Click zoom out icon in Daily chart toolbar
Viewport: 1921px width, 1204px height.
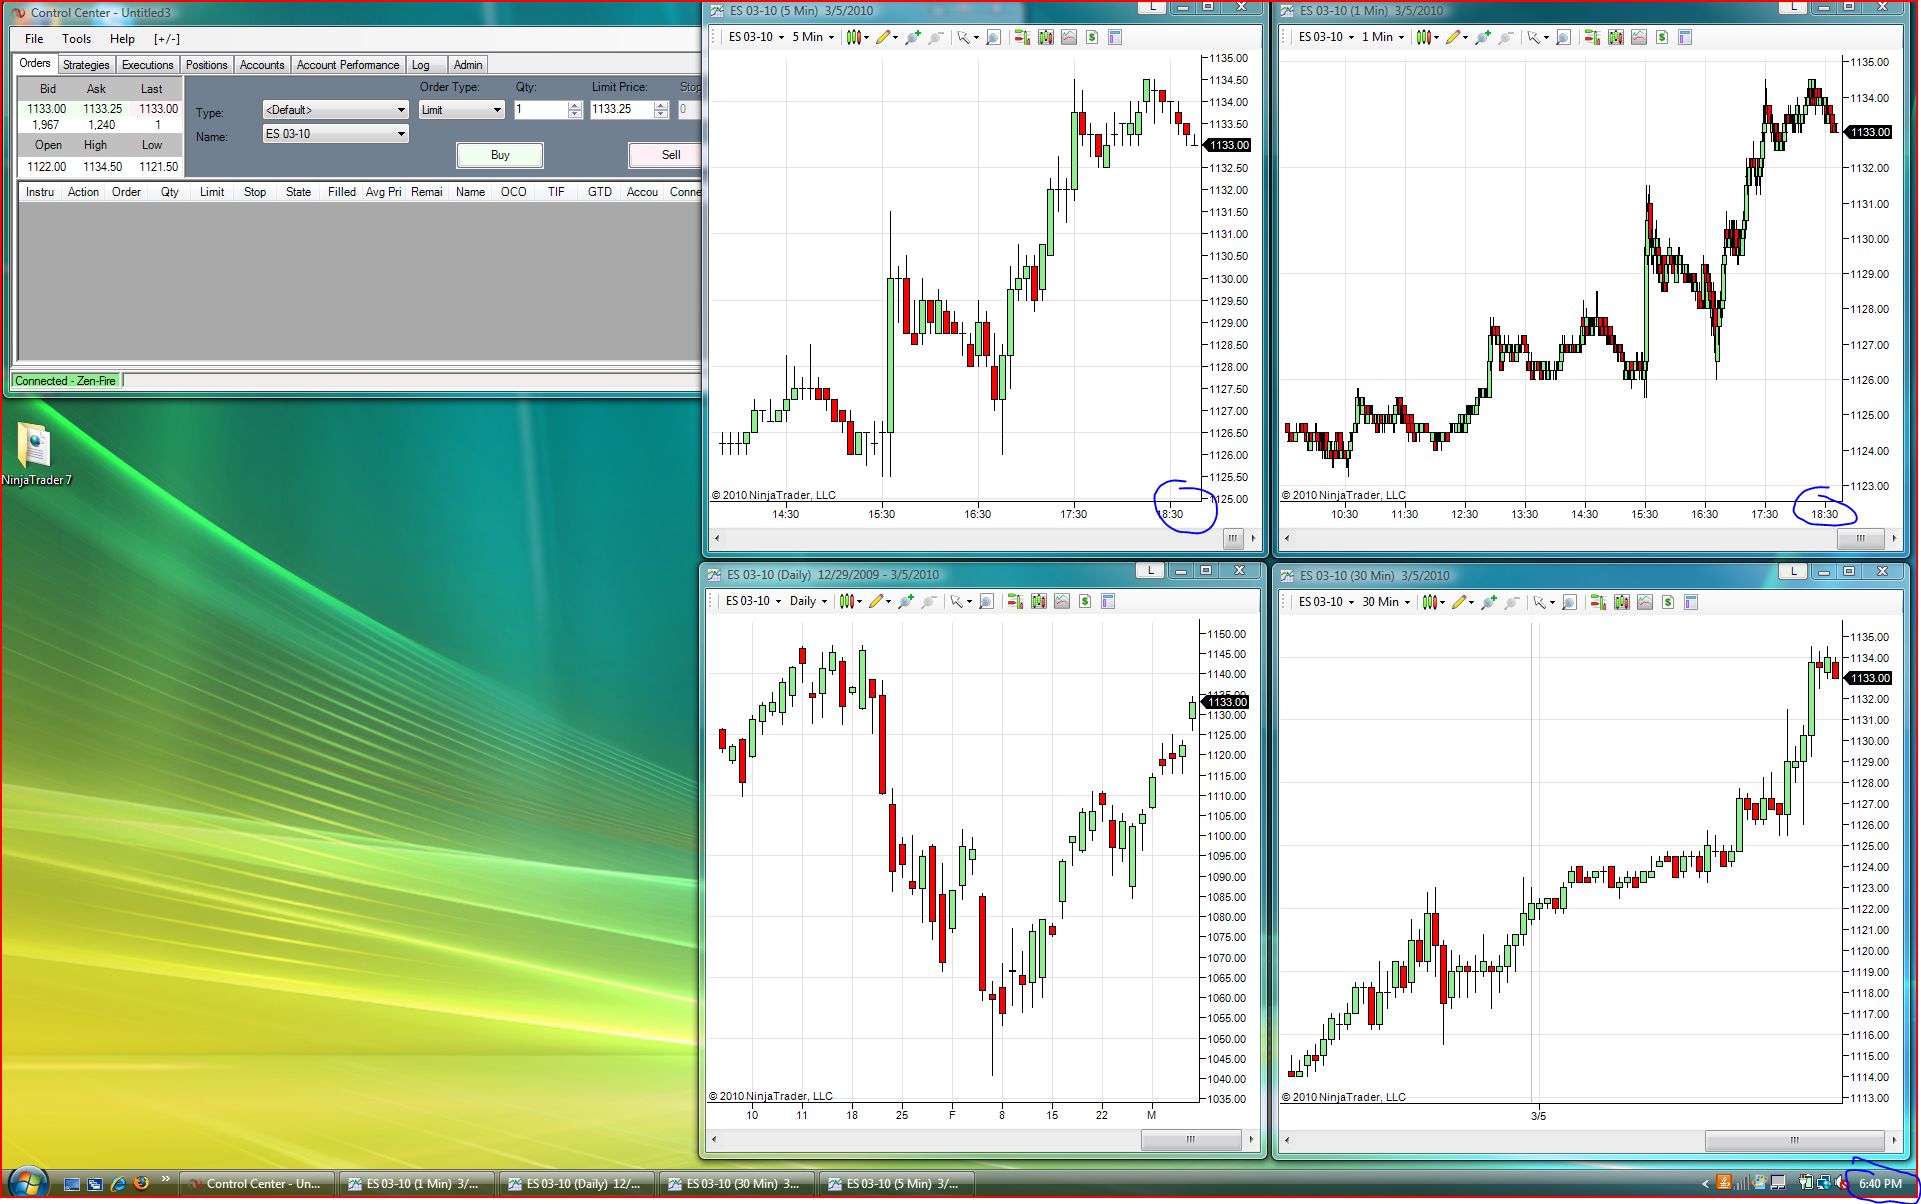tap(929, 602)
